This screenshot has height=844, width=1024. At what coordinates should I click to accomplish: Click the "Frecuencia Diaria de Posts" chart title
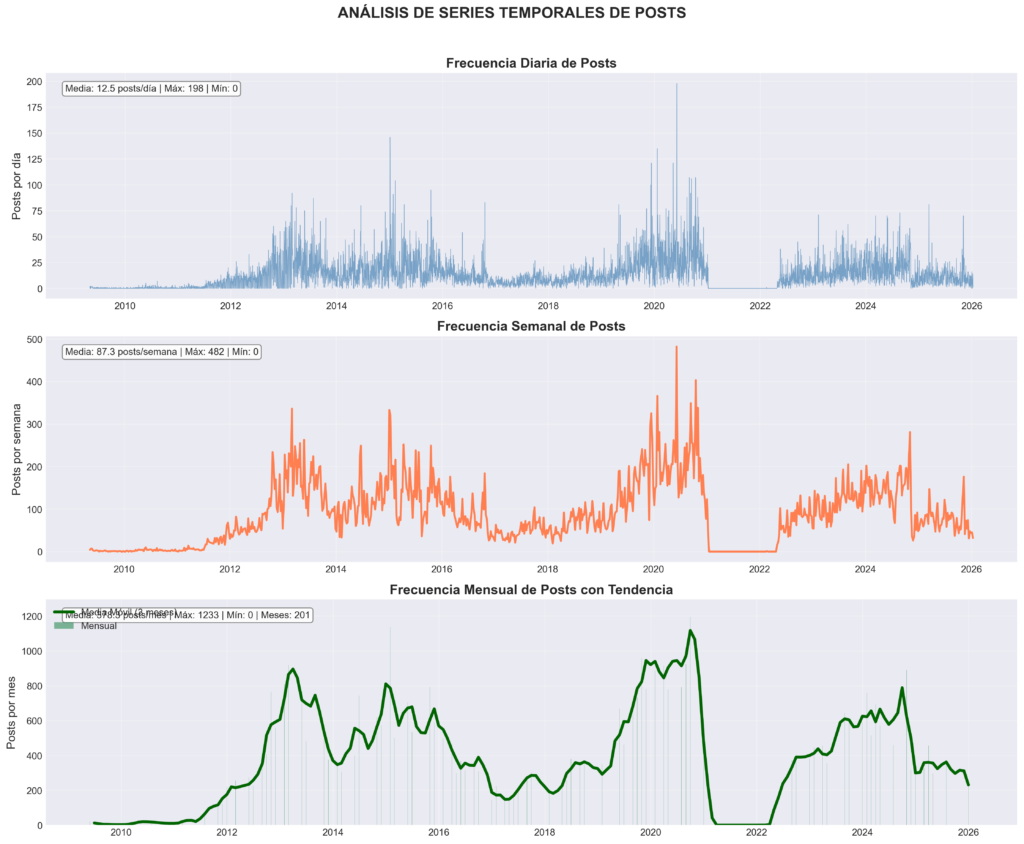point(531,63)
